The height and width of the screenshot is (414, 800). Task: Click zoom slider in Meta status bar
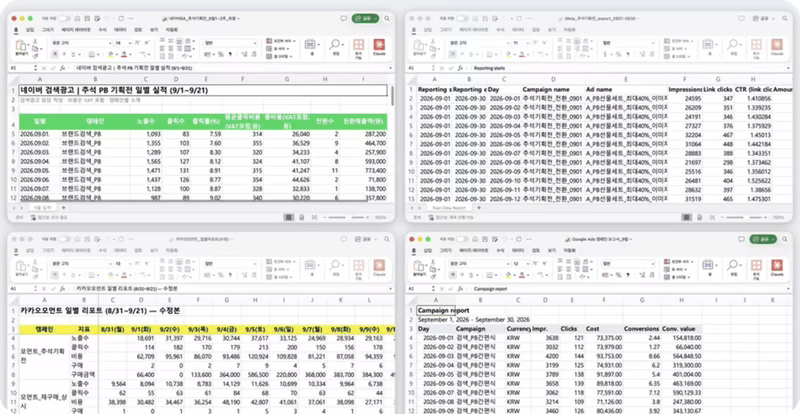pos(742,217)
